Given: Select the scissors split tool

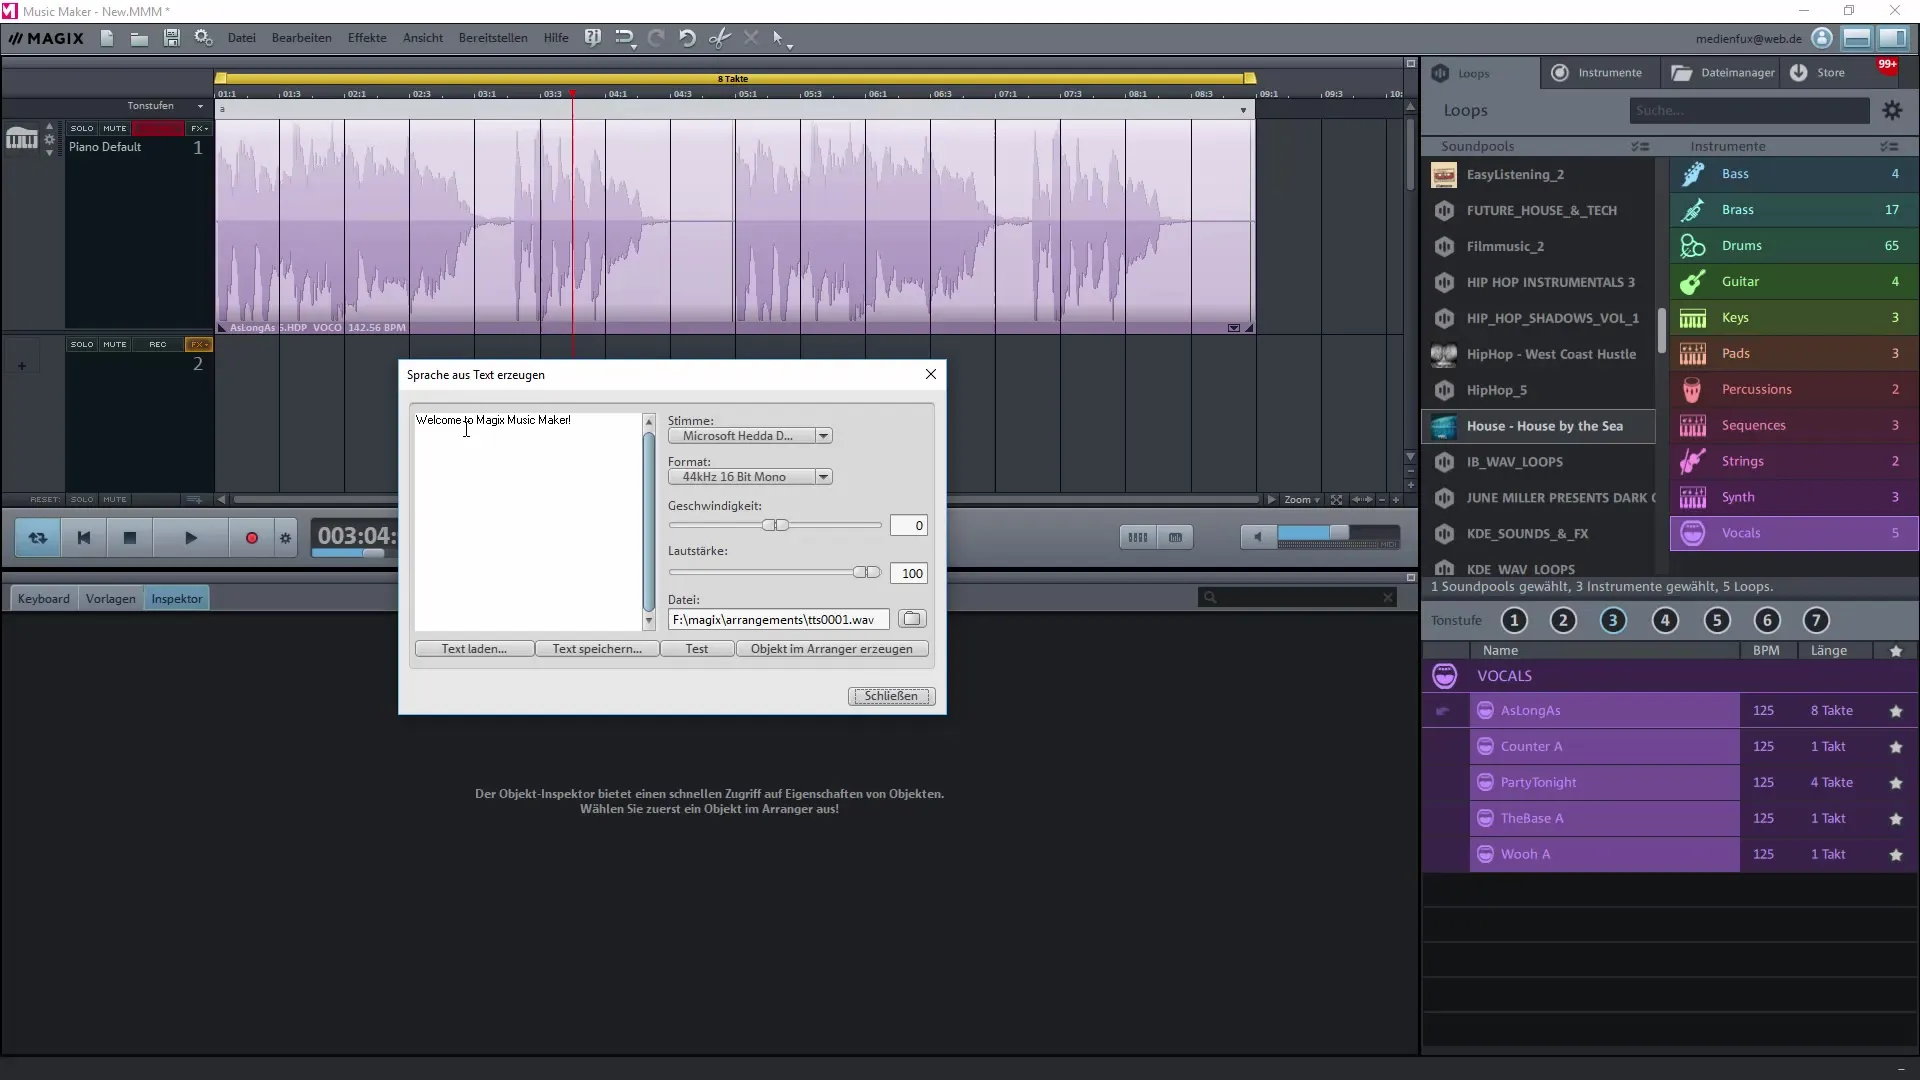Looking at the screenshot, I should click(x=719, y=38).
